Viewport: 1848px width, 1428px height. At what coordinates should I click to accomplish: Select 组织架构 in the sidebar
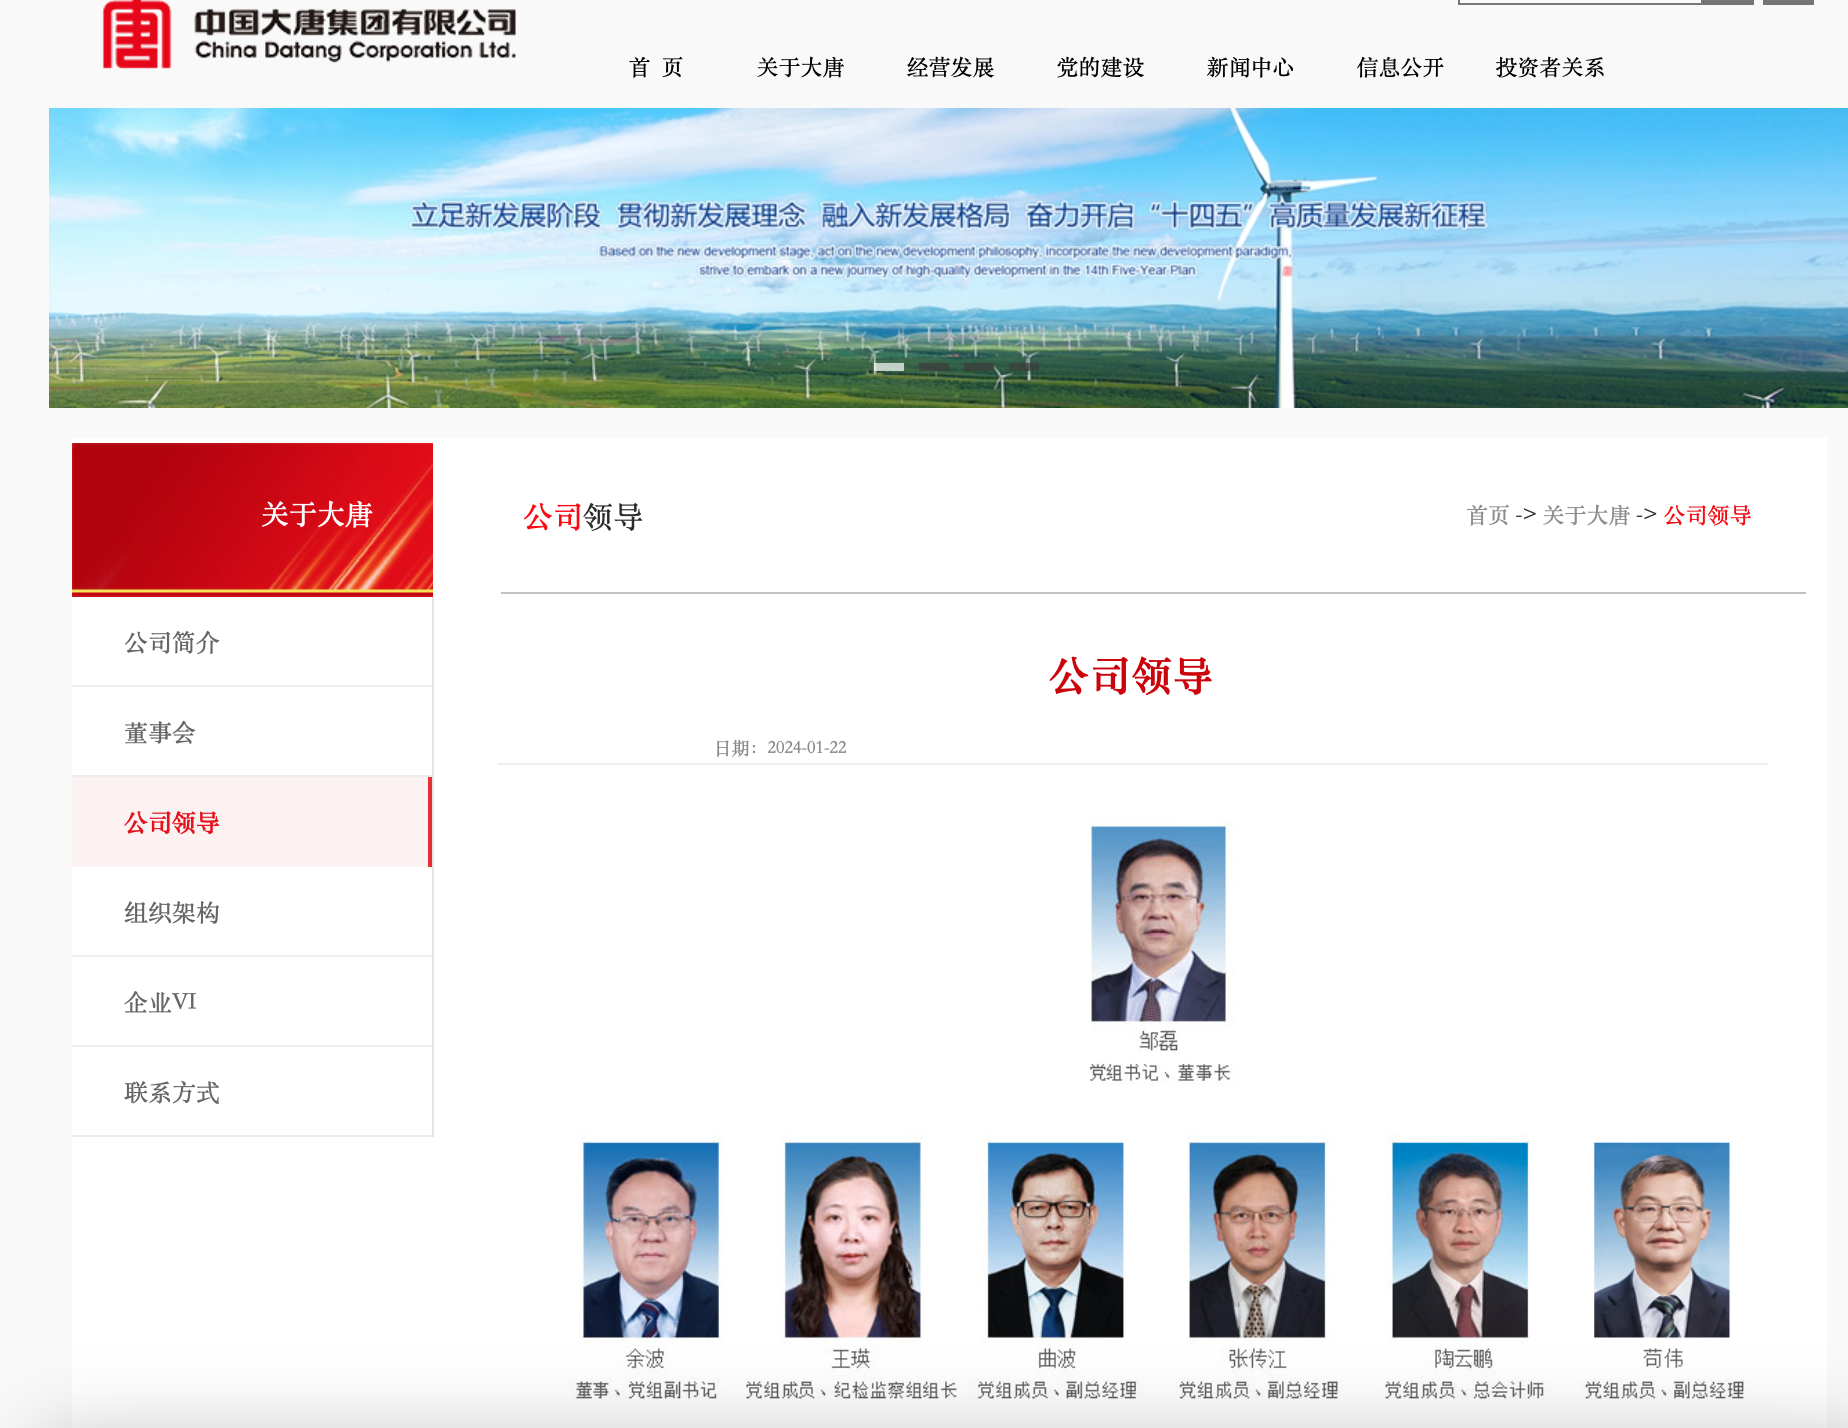point(173,912)
